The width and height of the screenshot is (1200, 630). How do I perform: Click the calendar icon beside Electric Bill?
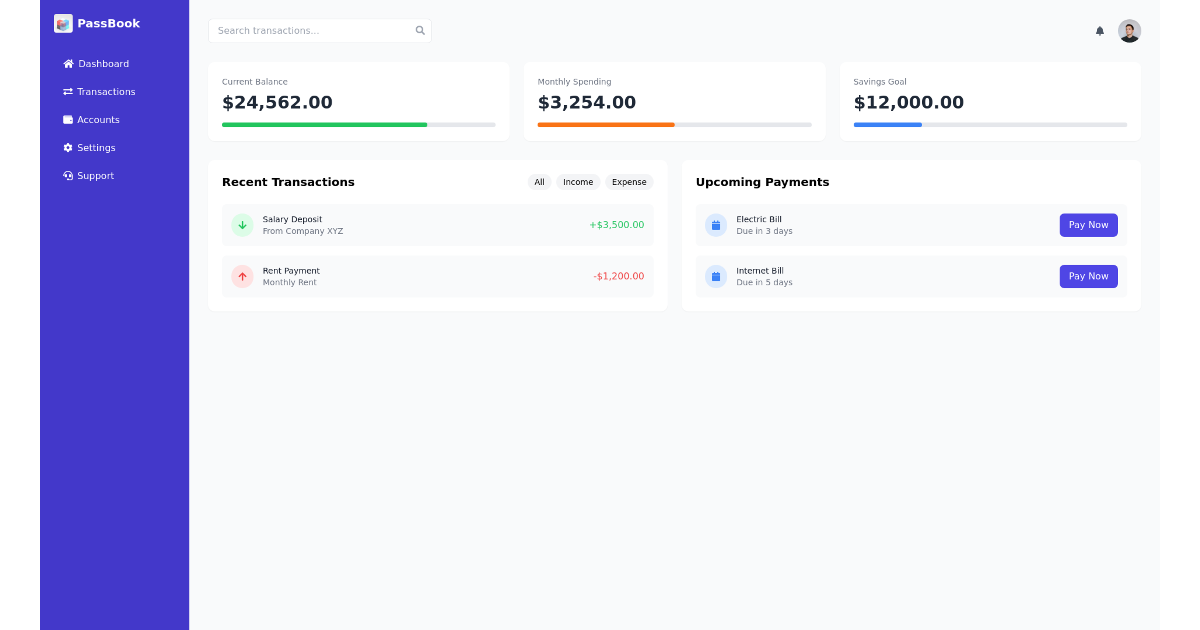coord(716,225)
